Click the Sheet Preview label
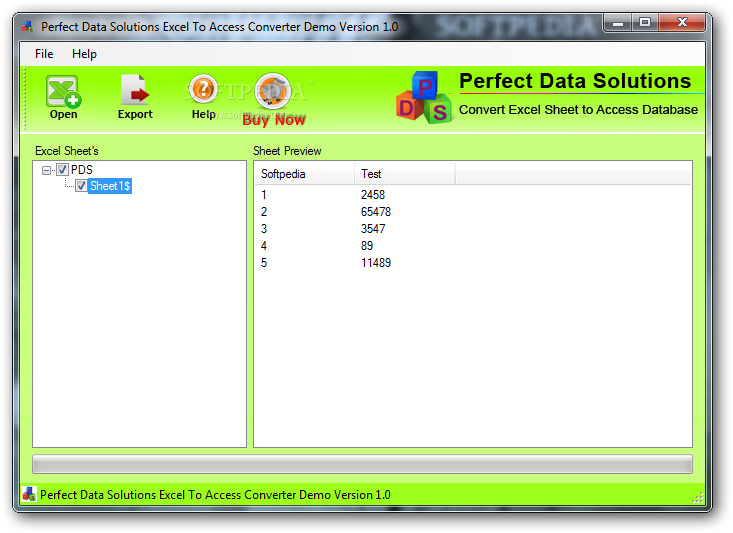This screenshot has width=733, height=533. 287,151
